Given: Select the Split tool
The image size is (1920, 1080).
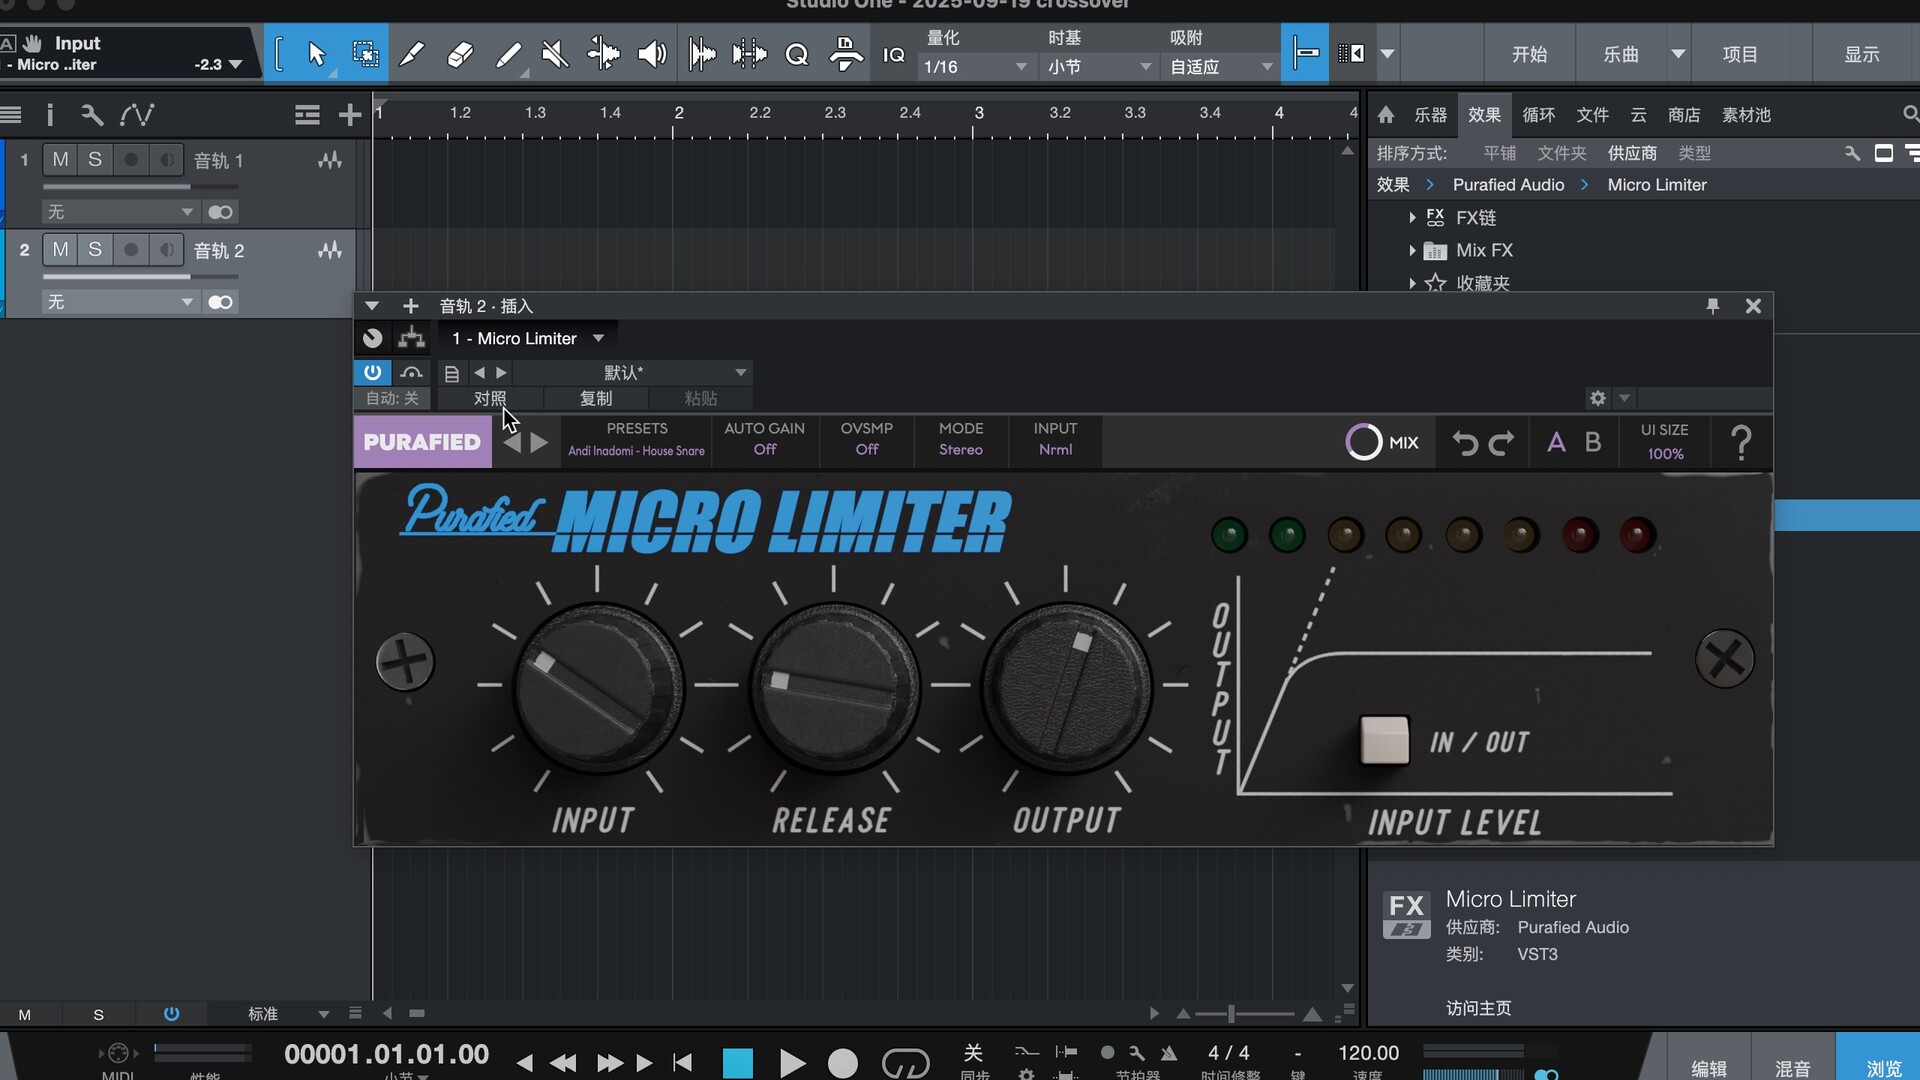Looking at the screenshot, I should point(412,54).
